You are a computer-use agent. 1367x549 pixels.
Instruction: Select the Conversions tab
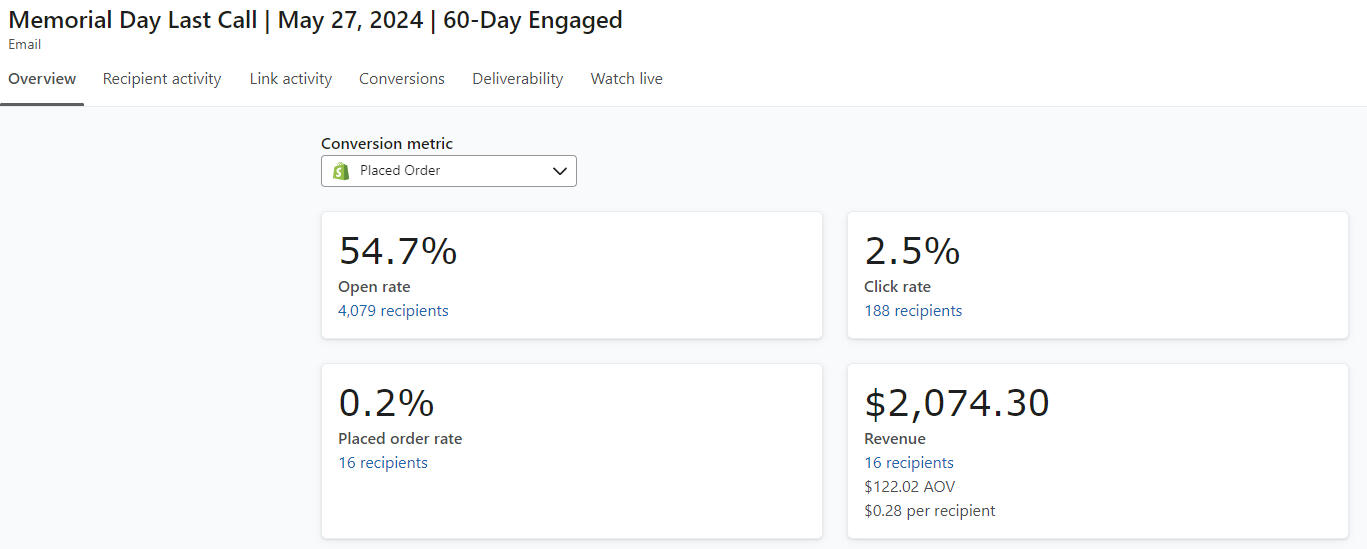402,79
